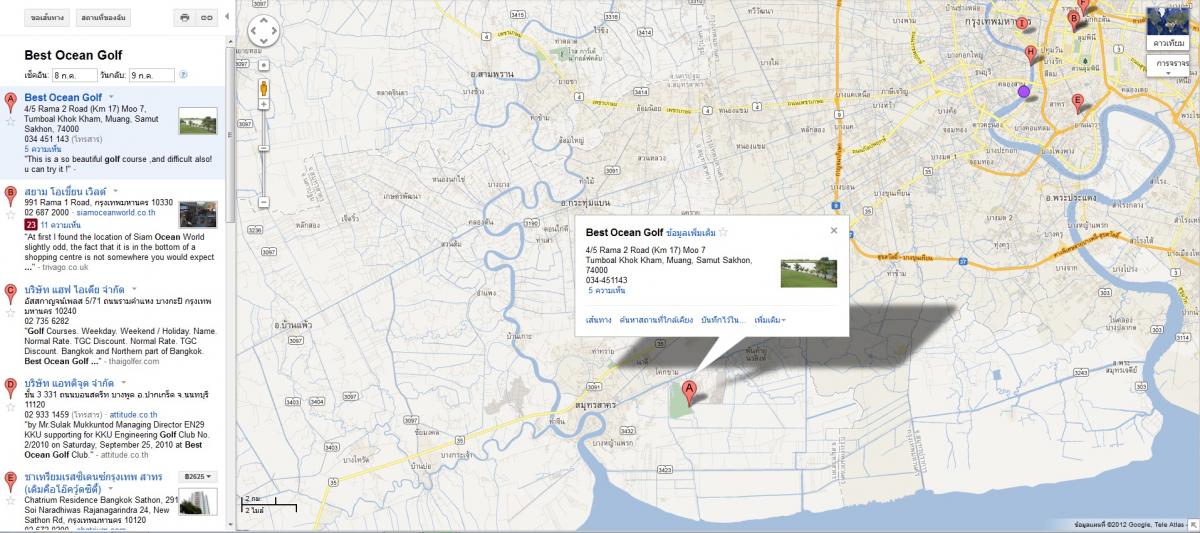1200x533 pixels.
Task: Open the Best Ocean Golf list thumbnail photo
Action: [x=198, y=121]
